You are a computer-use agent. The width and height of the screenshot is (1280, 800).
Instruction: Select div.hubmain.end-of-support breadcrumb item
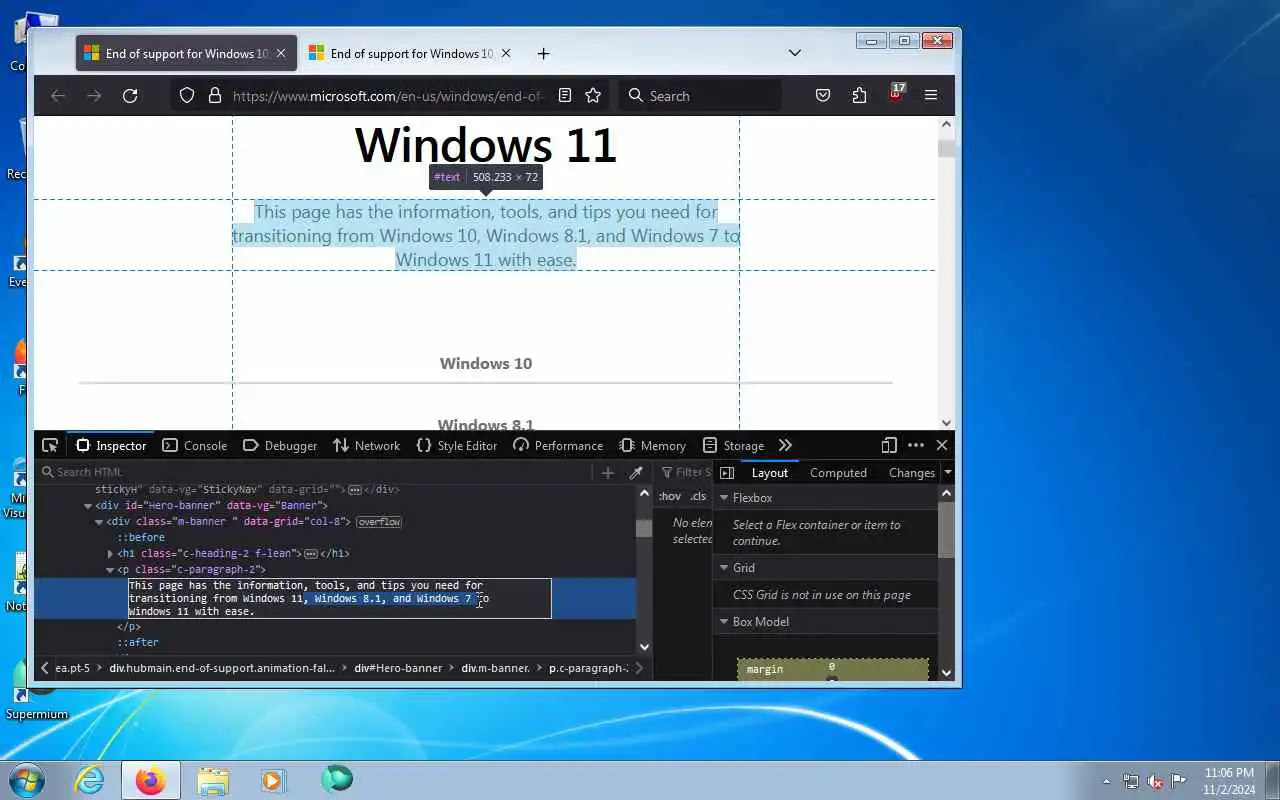(x=222, y=668)
